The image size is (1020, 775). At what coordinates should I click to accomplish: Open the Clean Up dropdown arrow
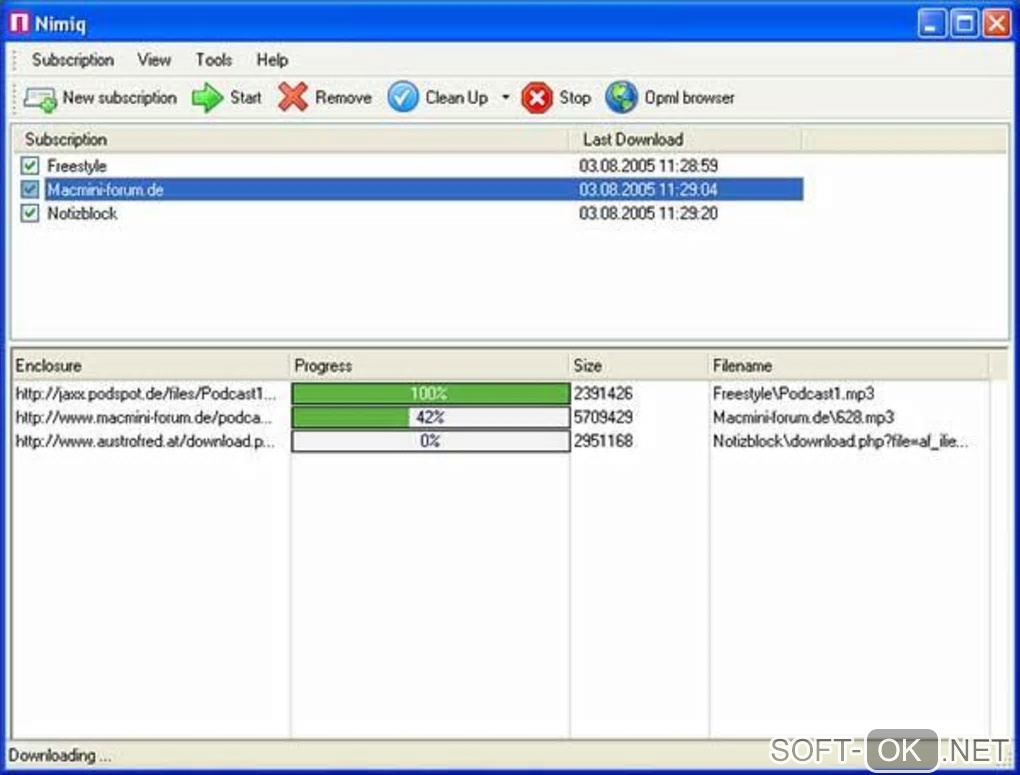505,98
